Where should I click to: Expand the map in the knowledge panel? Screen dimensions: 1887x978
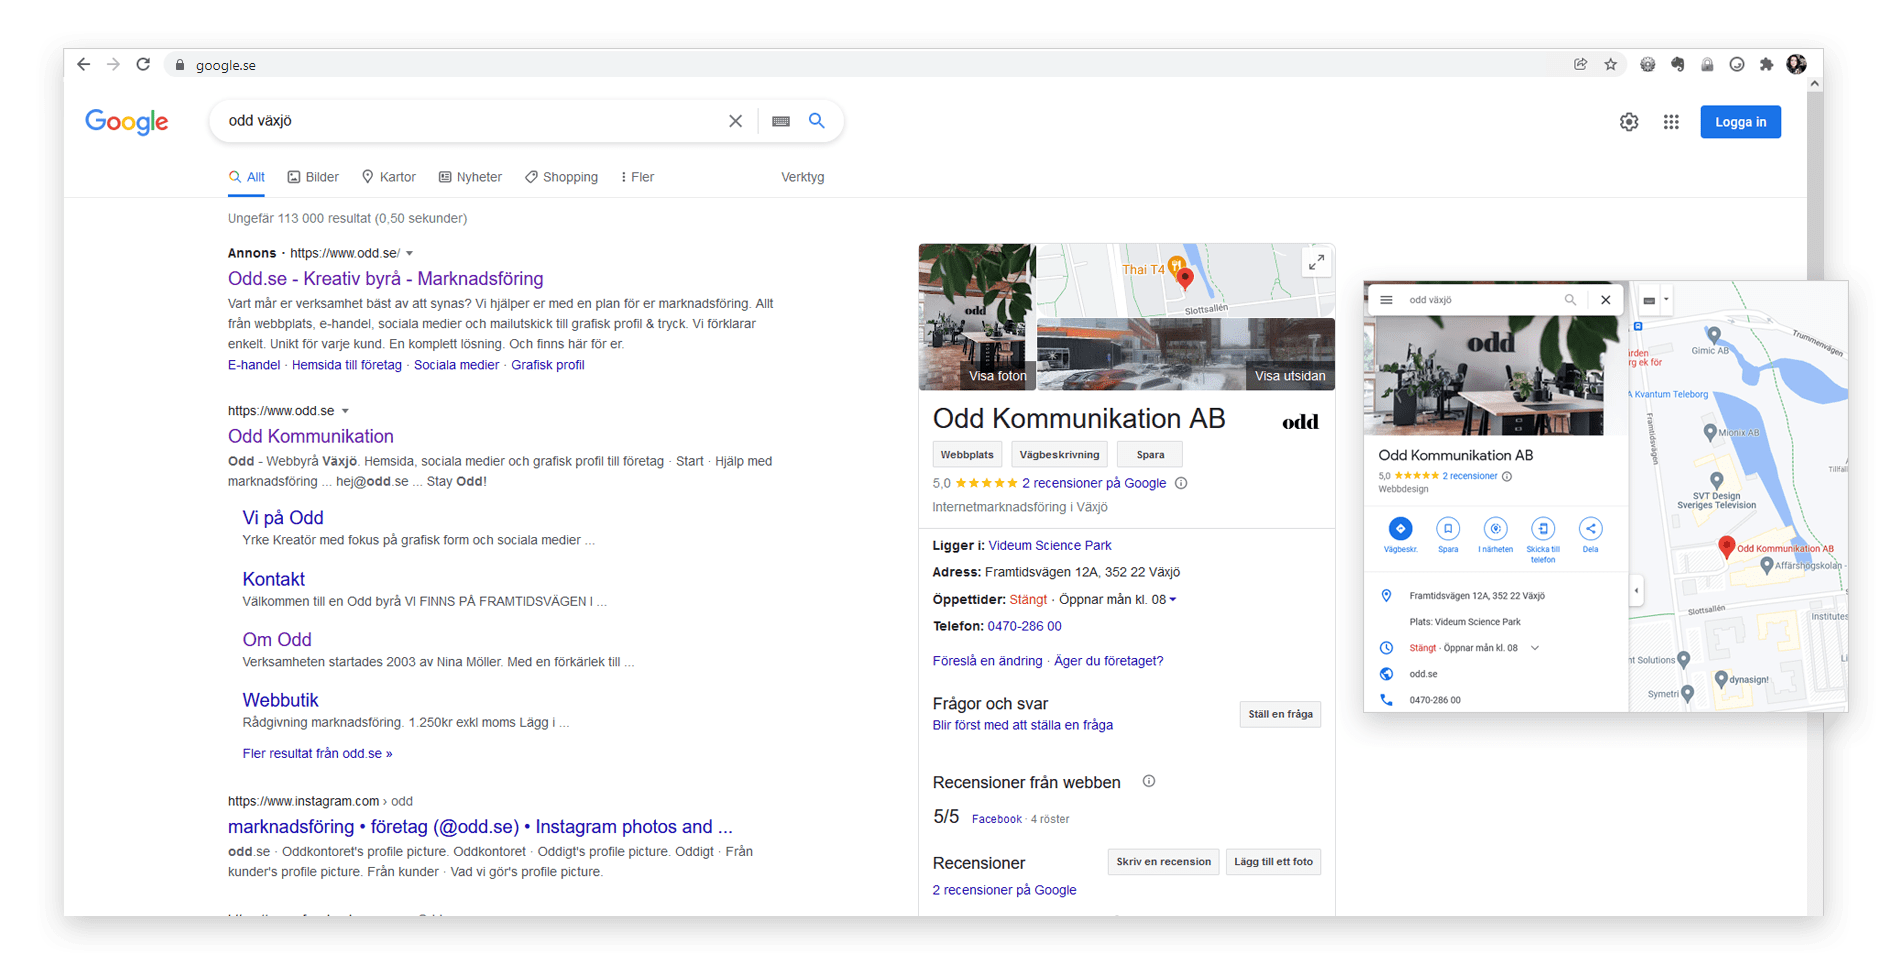(x=1317, y=262)
